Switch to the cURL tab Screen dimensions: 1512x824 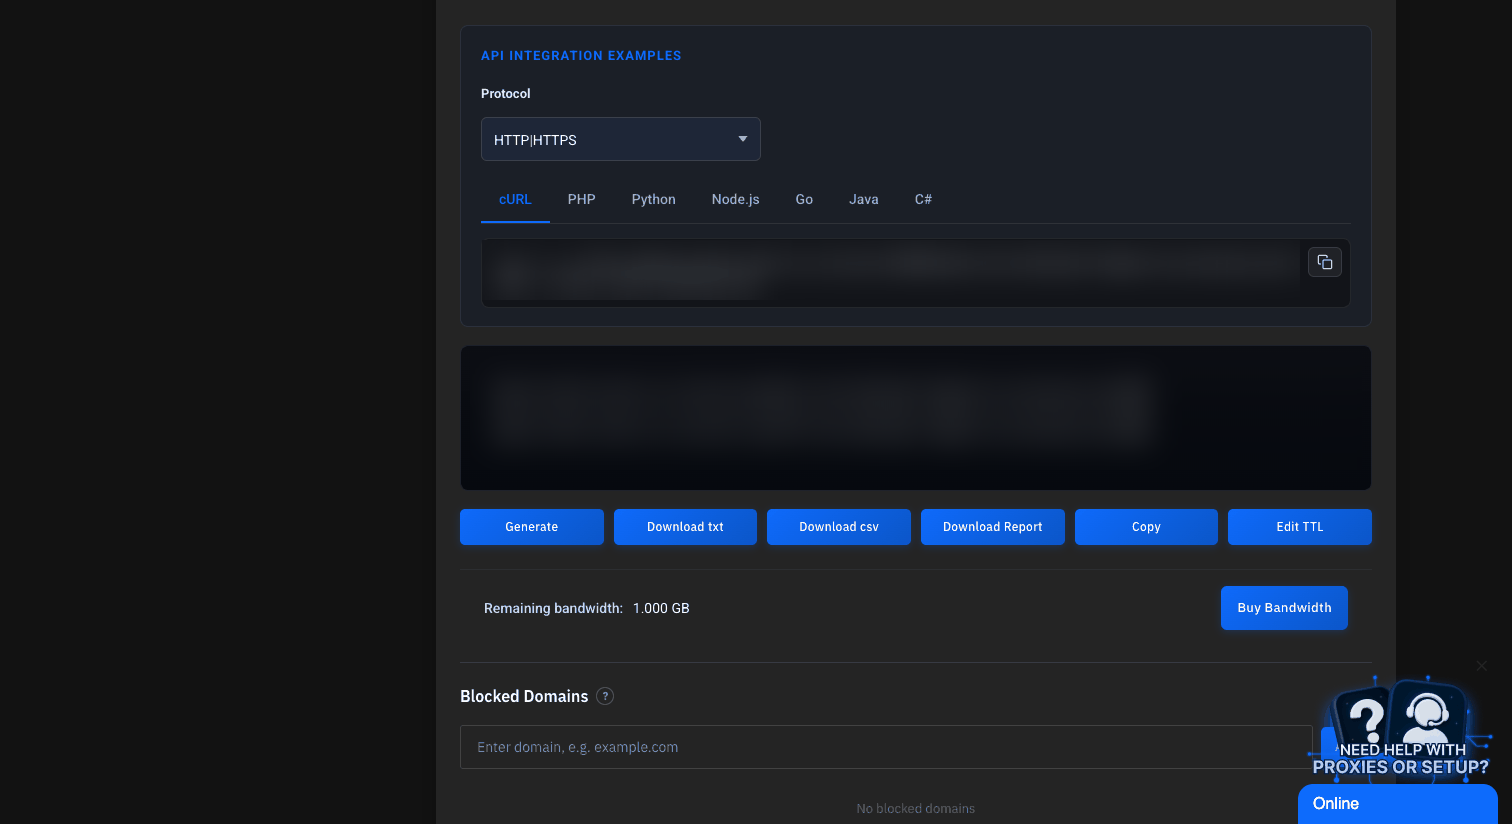(x=515, y=199)
